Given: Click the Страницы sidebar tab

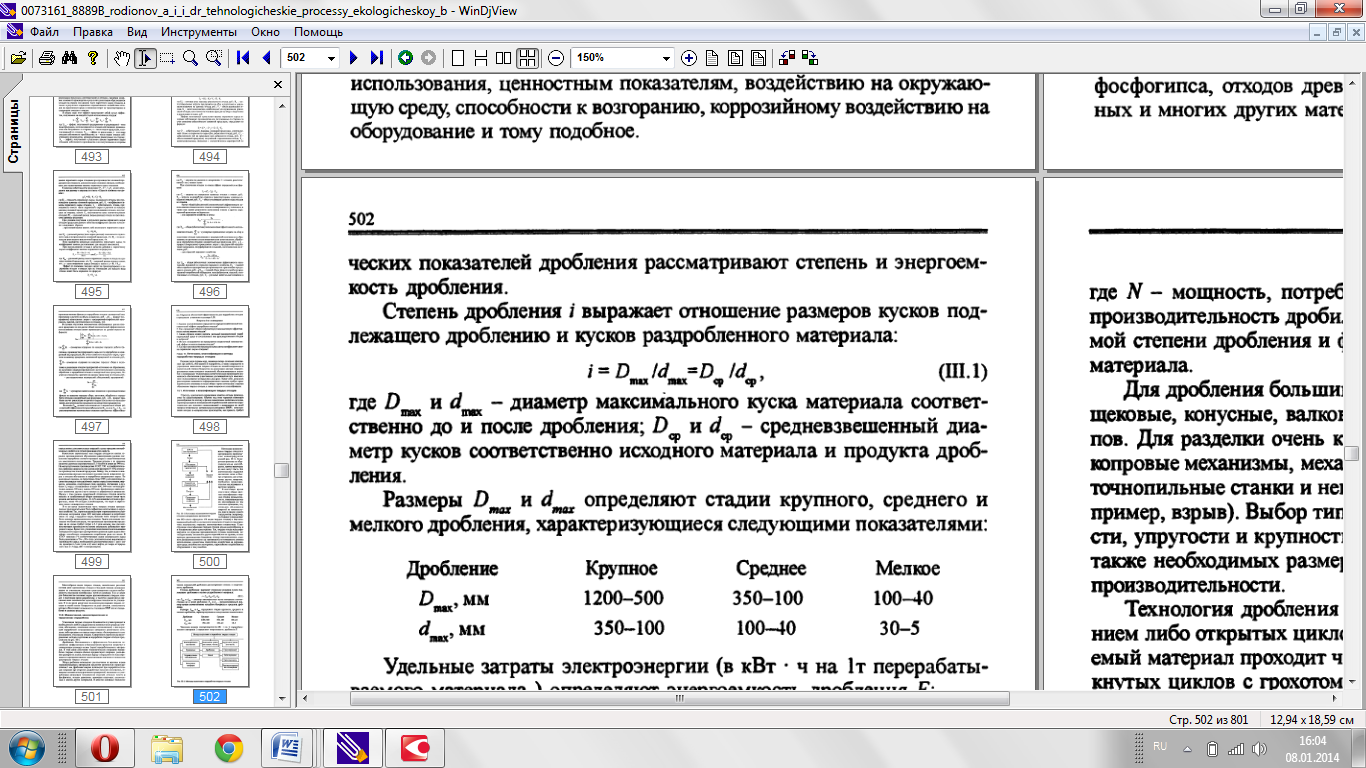Looking at the screenshot, I should tap(13, 131).
